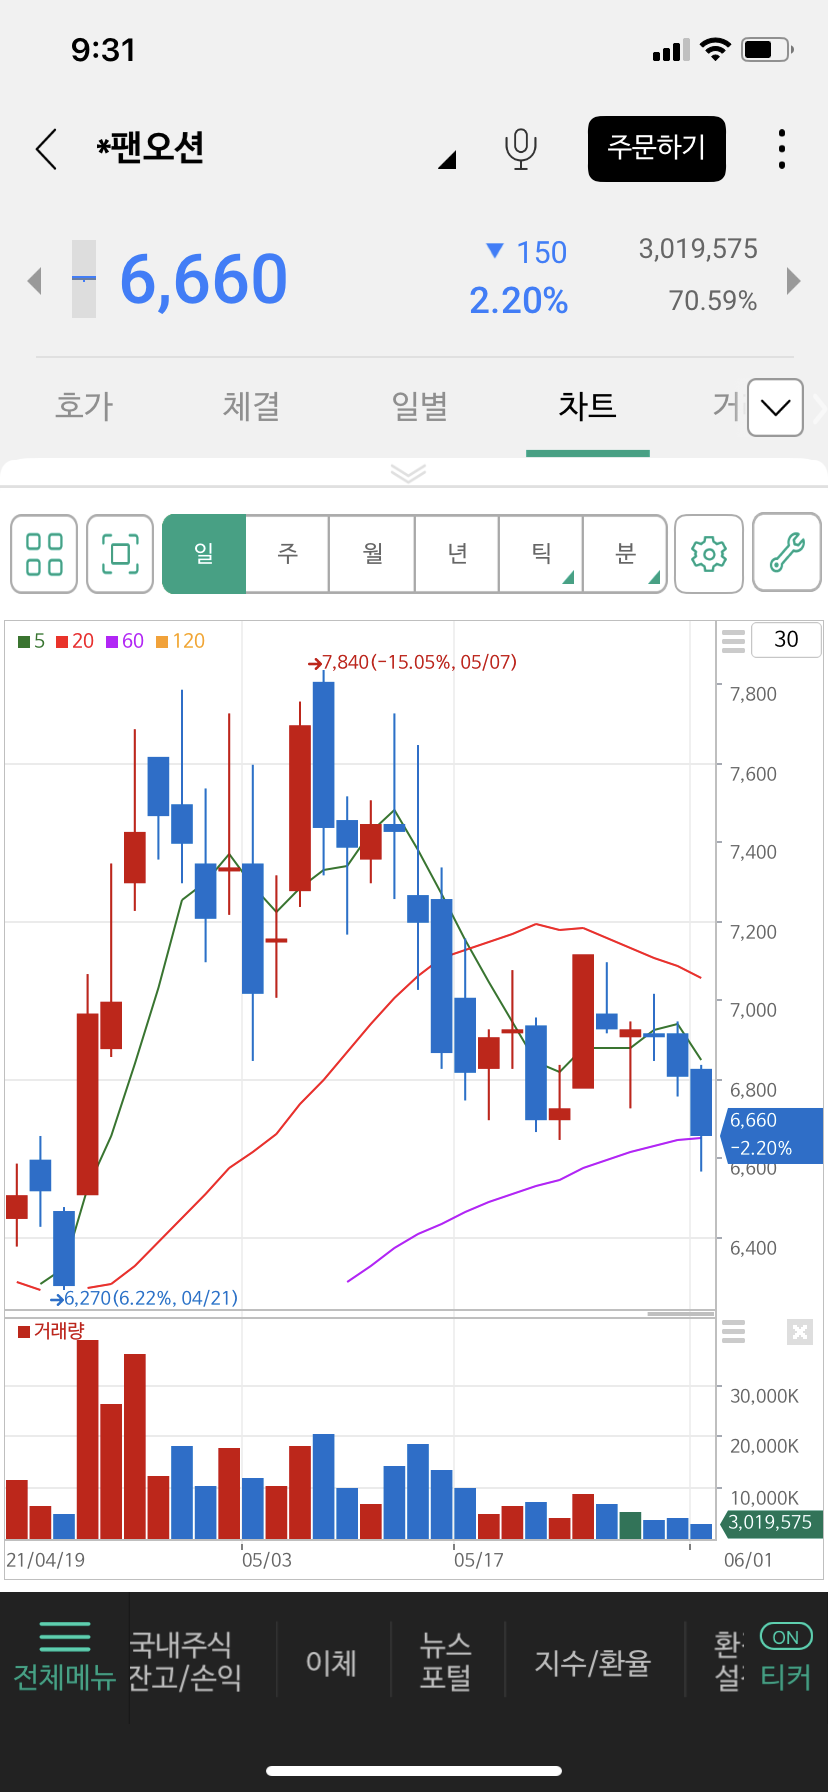
Task: Expand the tab list chevron
Action: pos(775,407)
